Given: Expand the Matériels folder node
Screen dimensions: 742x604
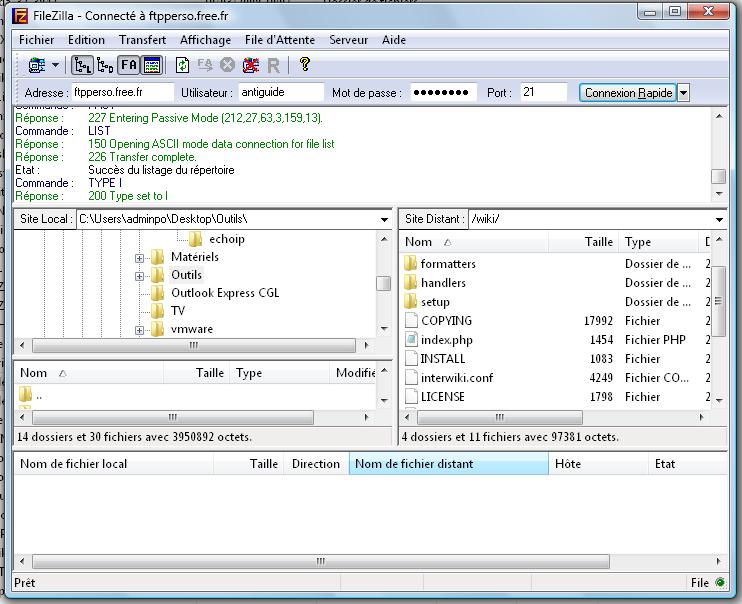Looking at the screenshot, I should (139, 258).
